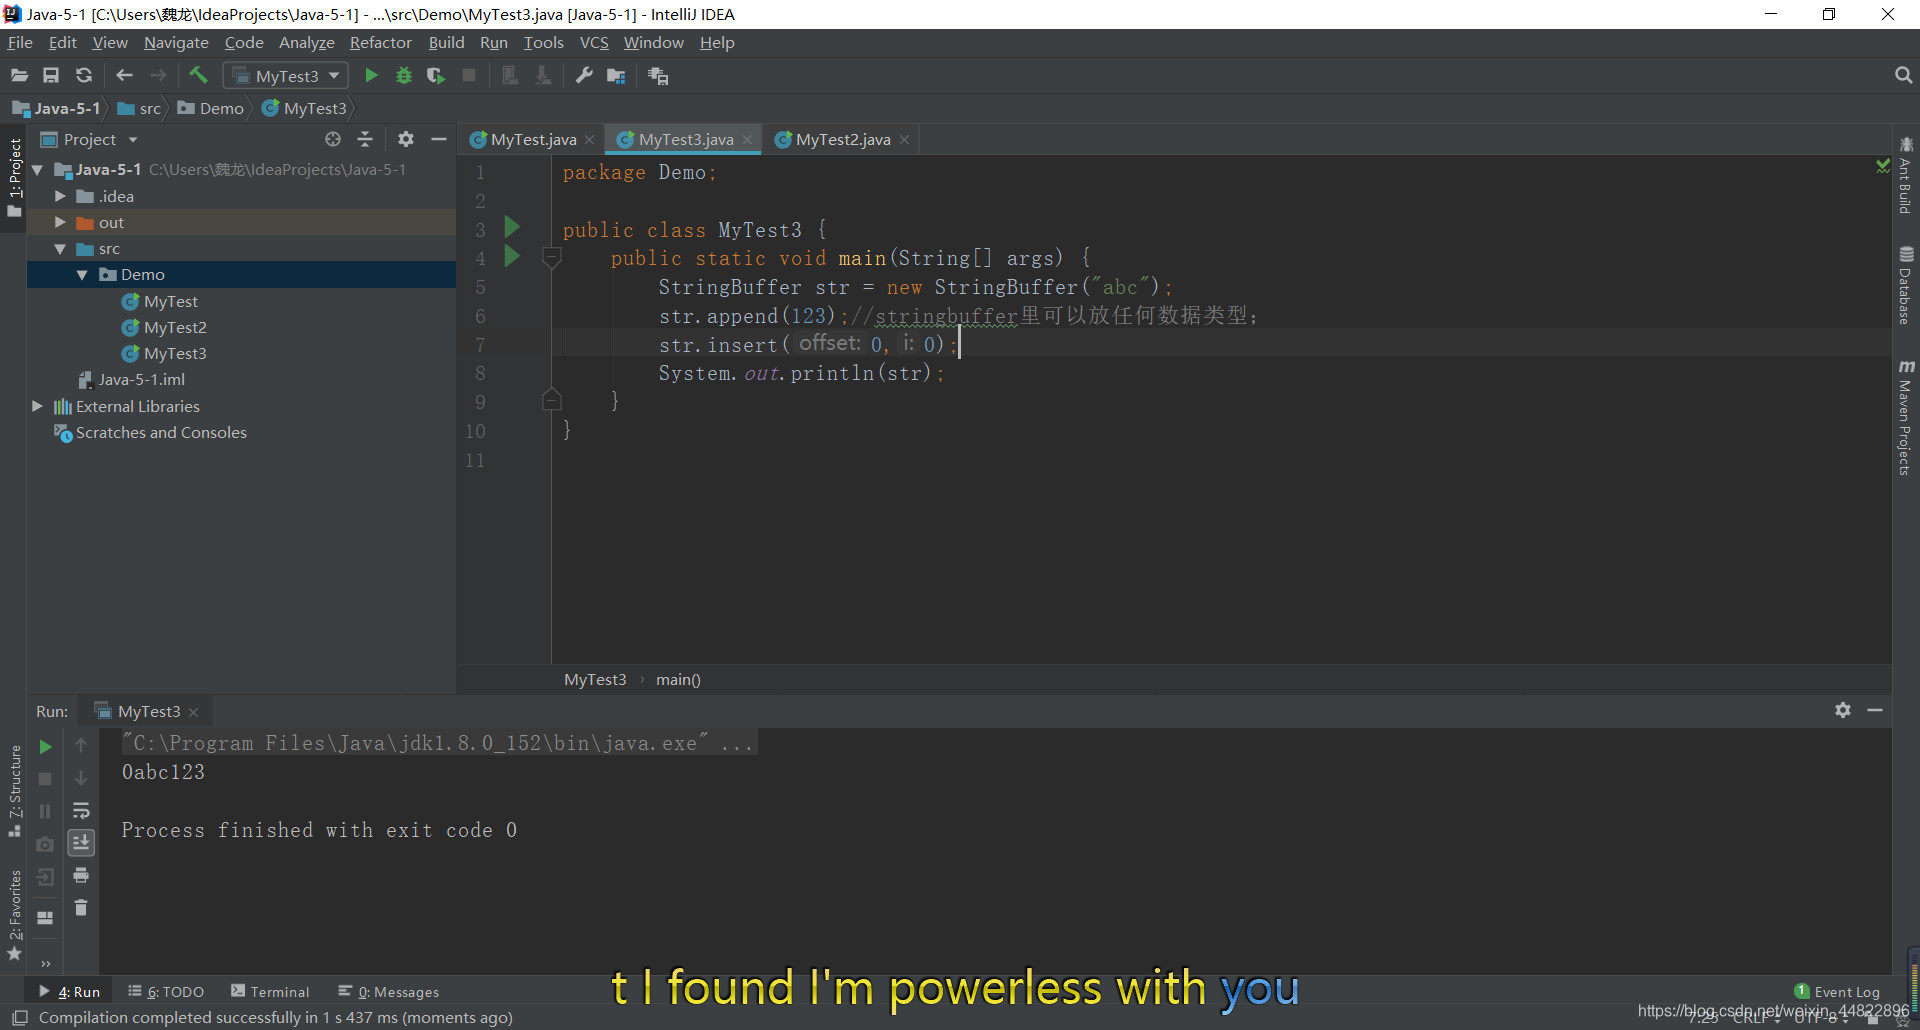
Task: Toggle scroll to end in Run console
Action: pyautogui.click(x=81, y=843)
